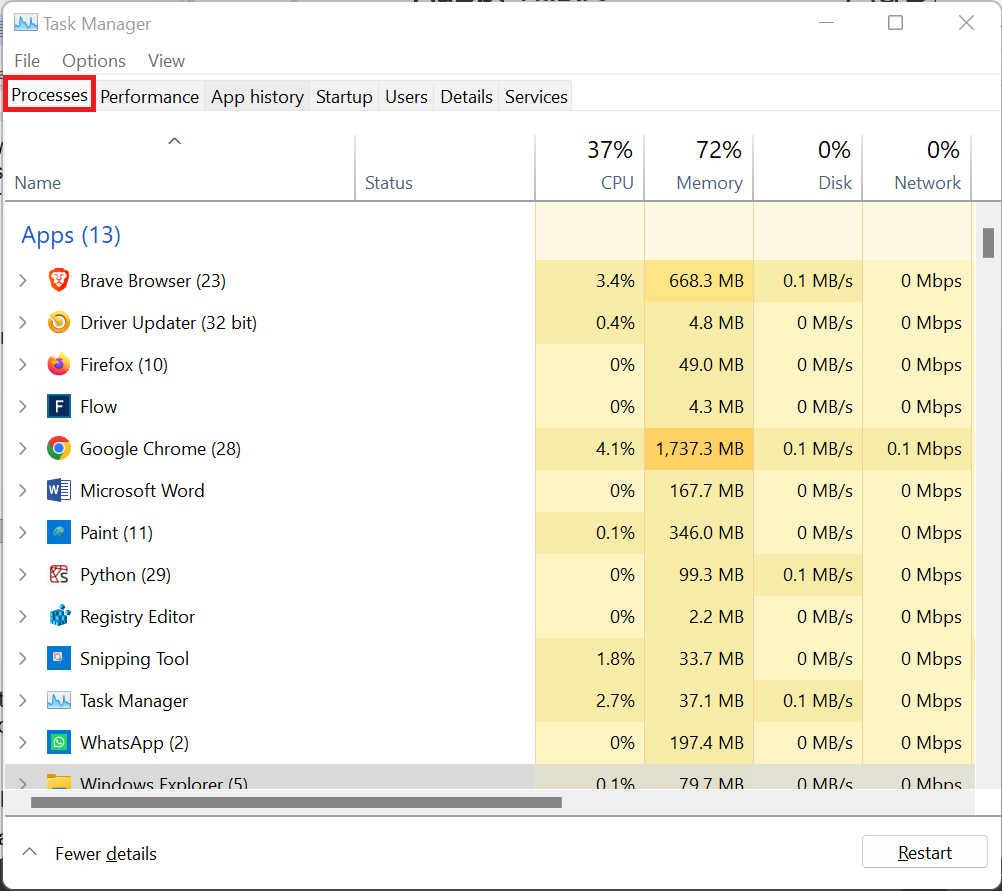Click the Task Manager title bar icon
1002x891 pixels.
pyautogui.click(x=26, y=24)
